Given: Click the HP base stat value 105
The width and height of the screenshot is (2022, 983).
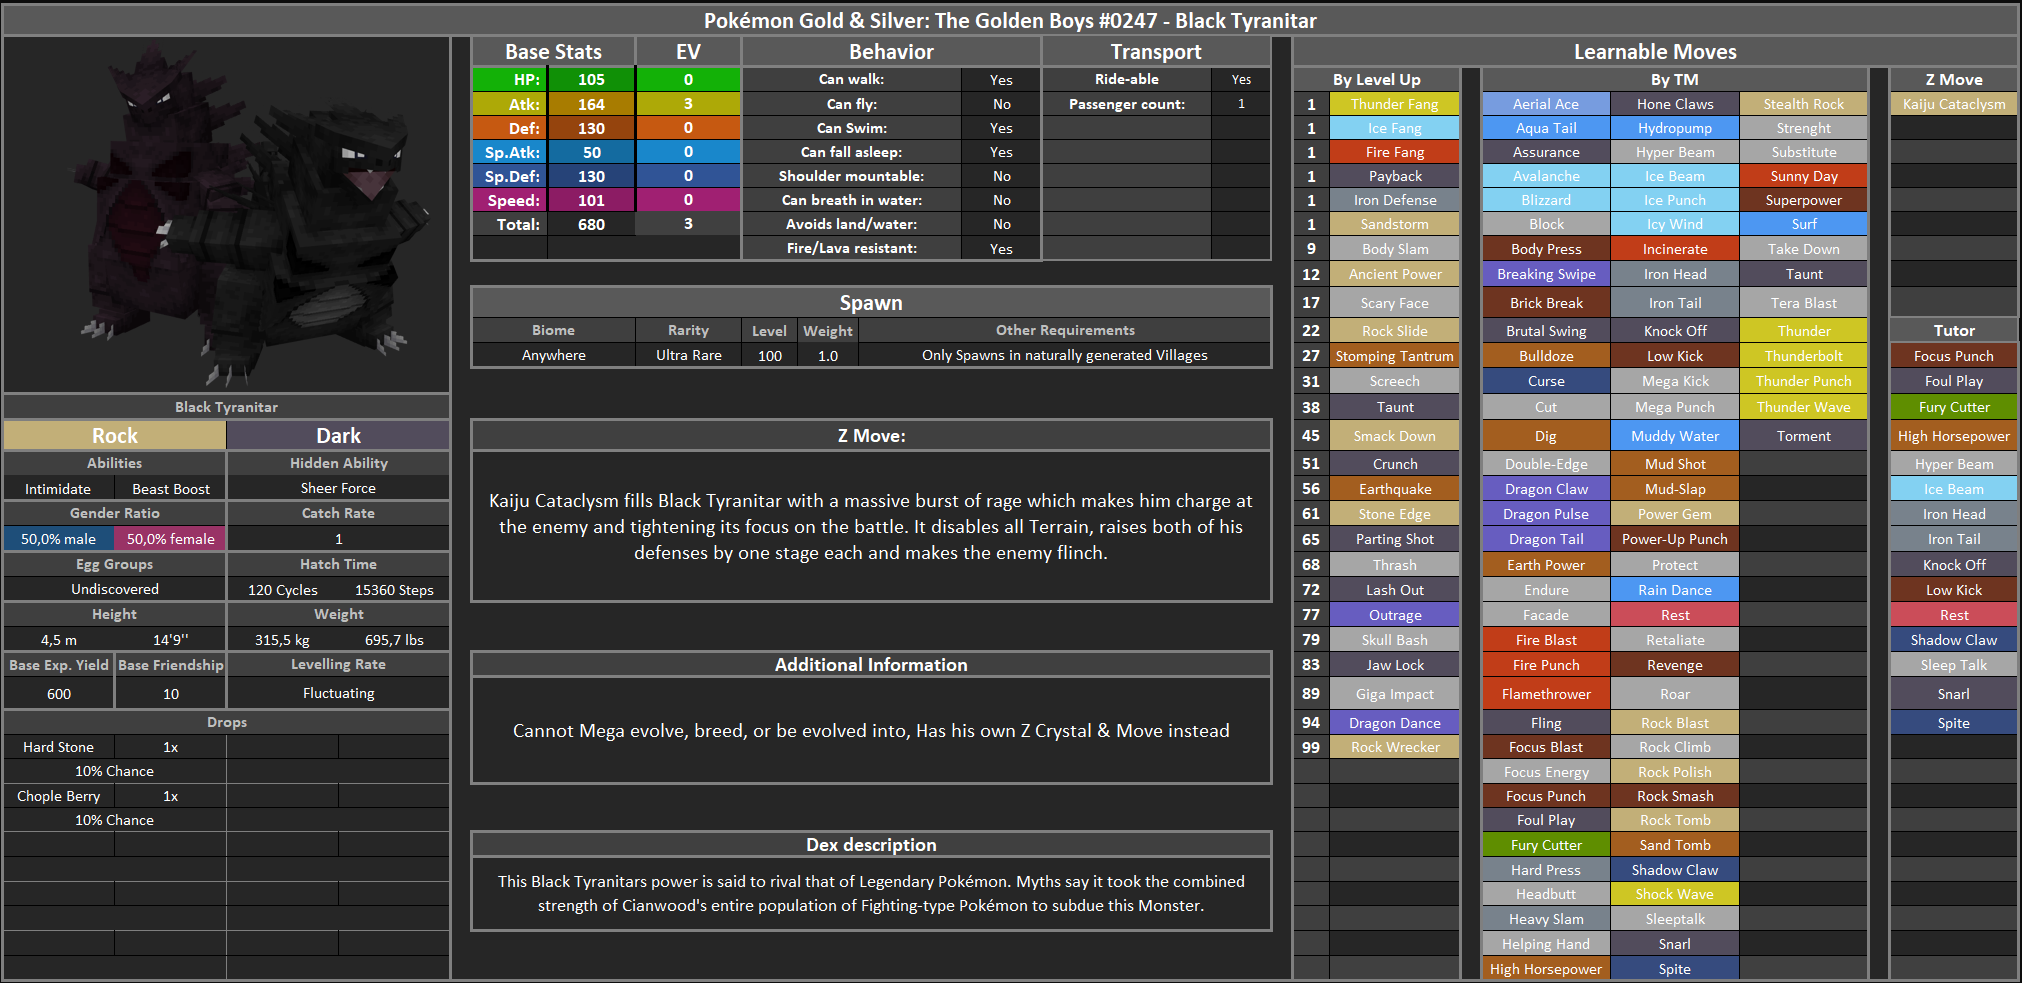Looking at the screenshot, I should pos(591,79).
